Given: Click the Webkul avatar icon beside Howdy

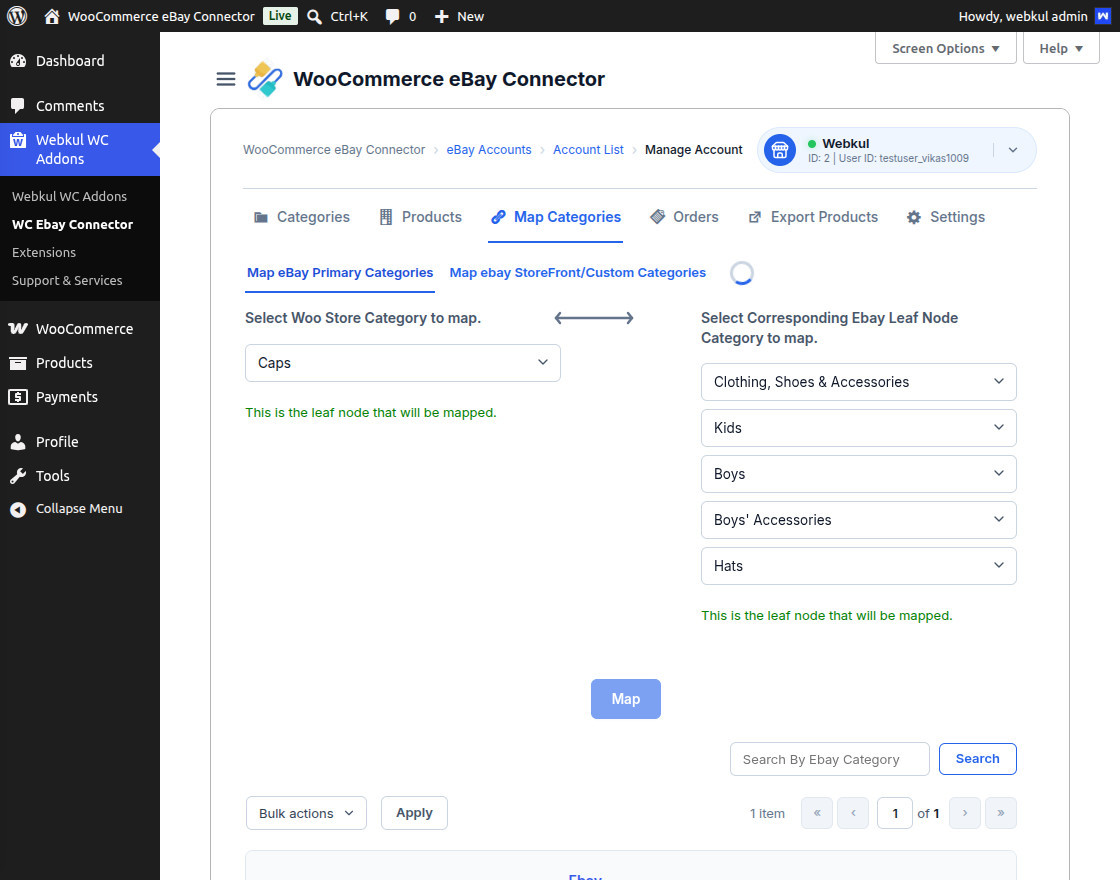Looking at the screenshot, I should 1103,16.
